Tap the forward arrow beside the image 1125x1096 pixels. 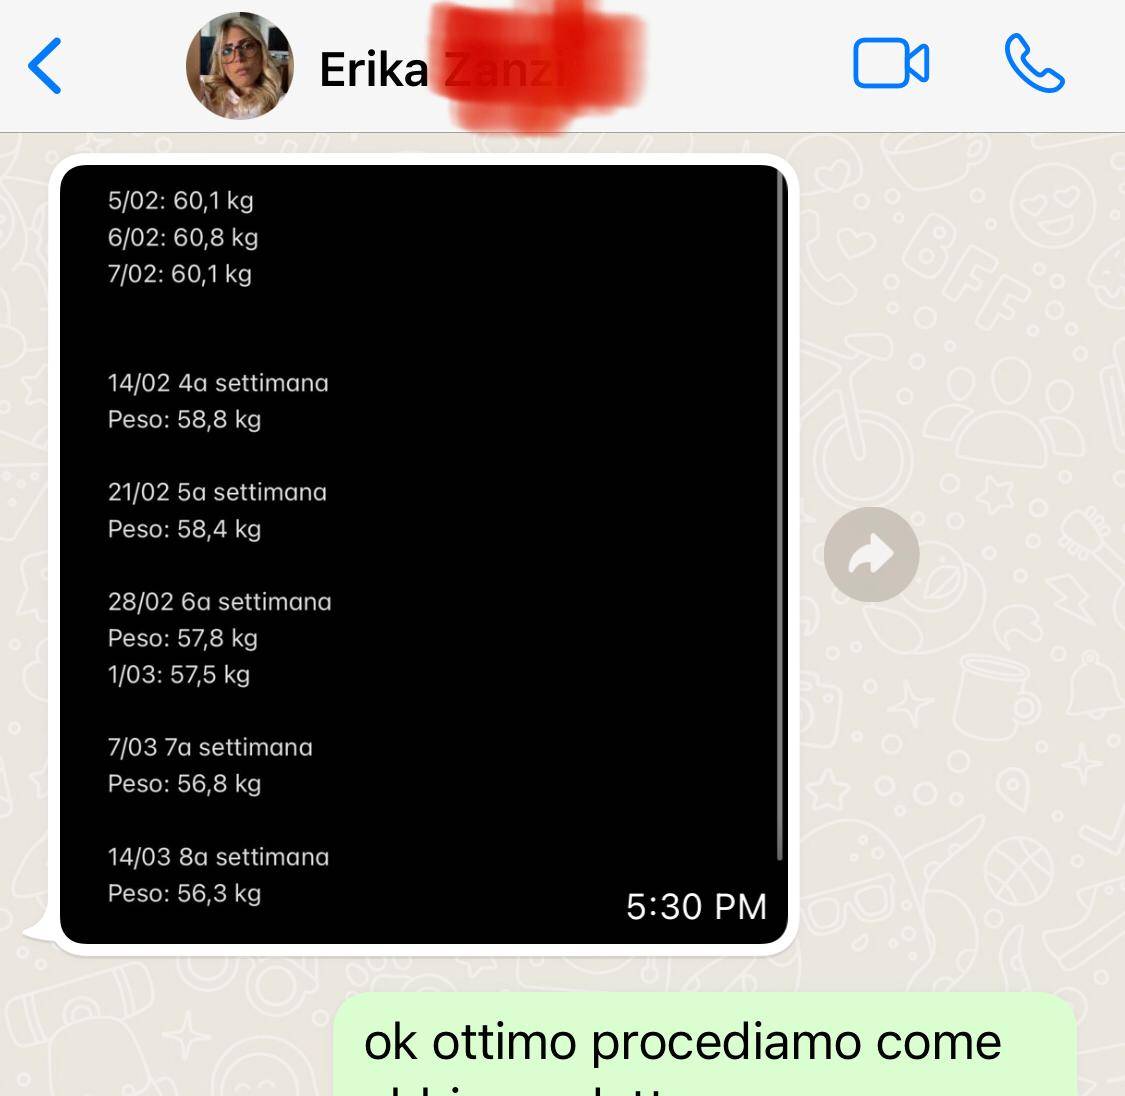coord(871,554)
